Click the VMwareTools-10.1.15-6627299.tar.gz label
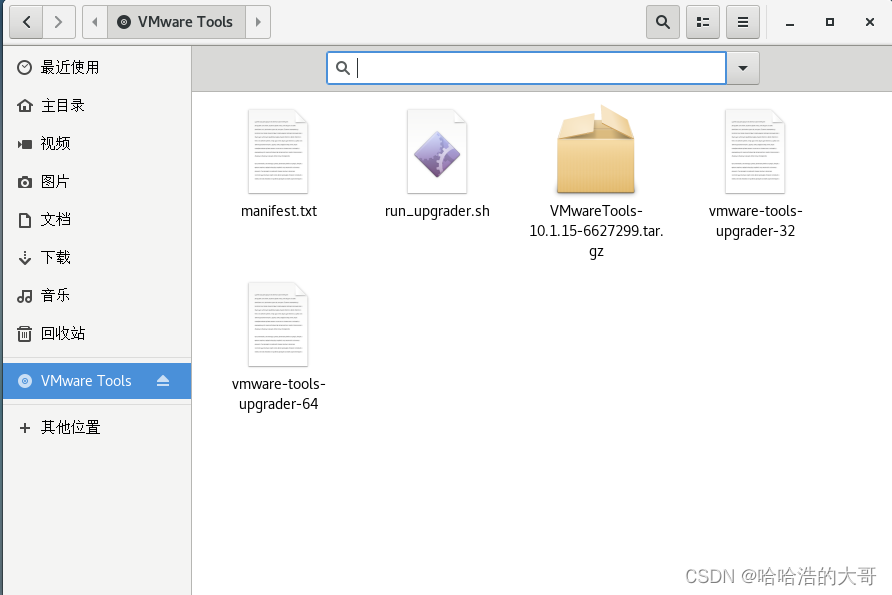 [596, 231]
